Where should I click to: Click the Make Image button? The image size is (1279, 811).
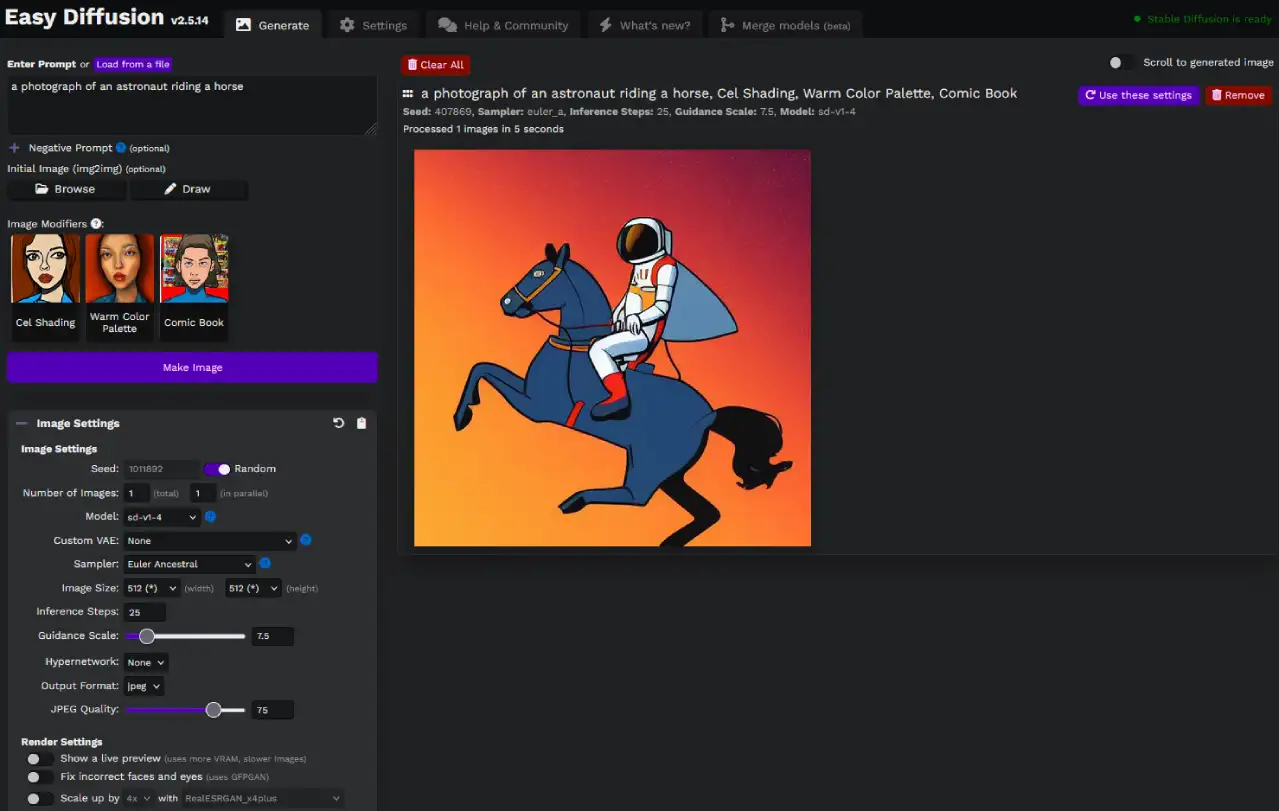point(192,367)
